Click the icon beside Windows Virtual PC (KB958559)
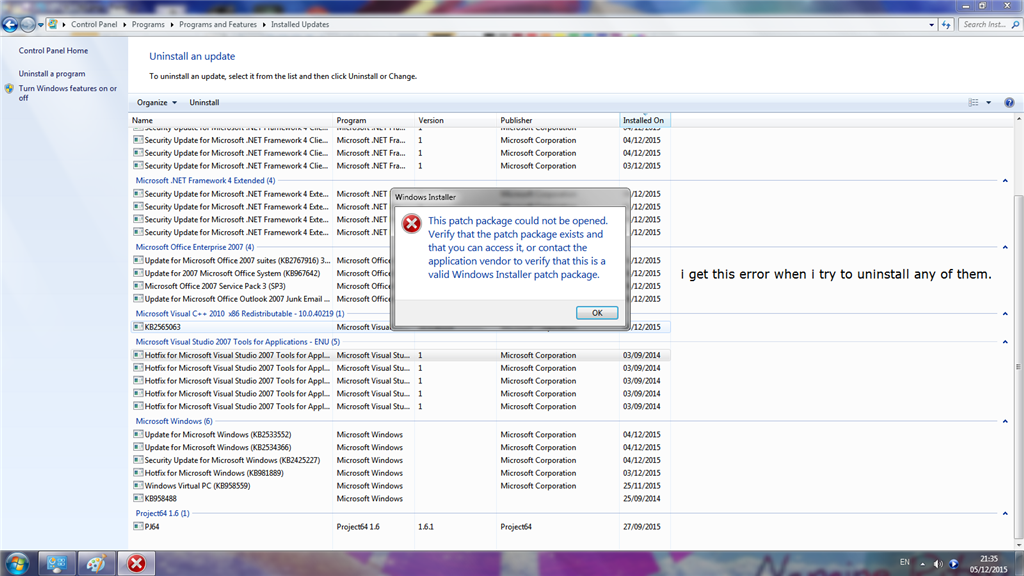This screenshot has height=576, width=1024. (x=138, y=485)
